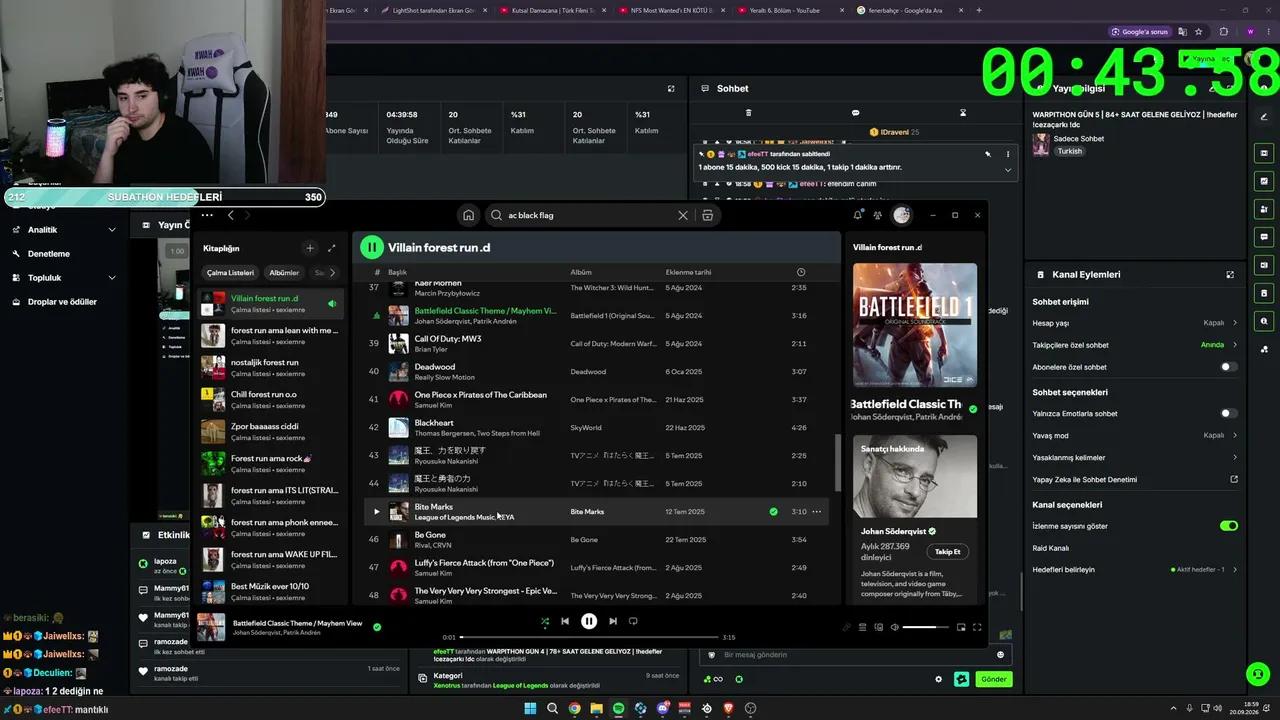Mute Spotify volume speaker icon

click(x=895, y=627)
